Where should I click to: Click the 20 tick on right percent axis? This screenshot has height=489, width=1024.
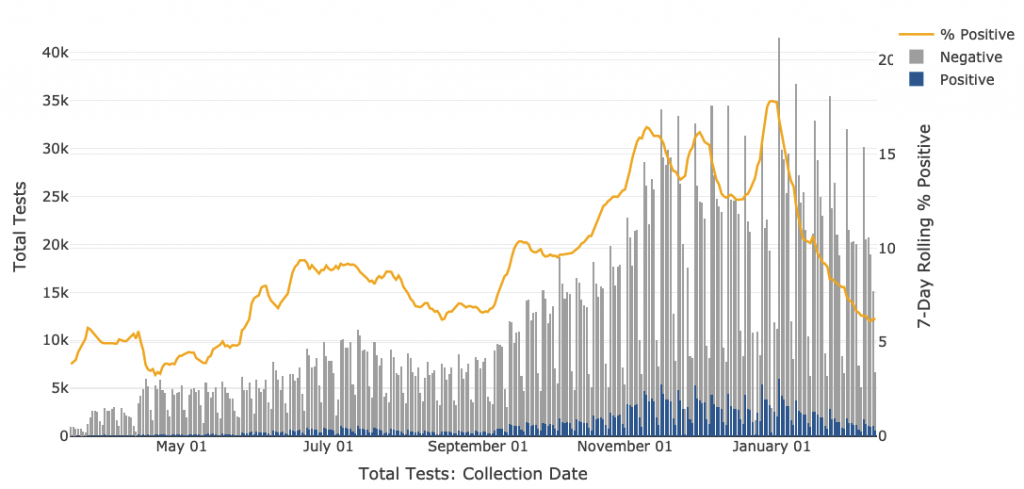tap(885, 60)
